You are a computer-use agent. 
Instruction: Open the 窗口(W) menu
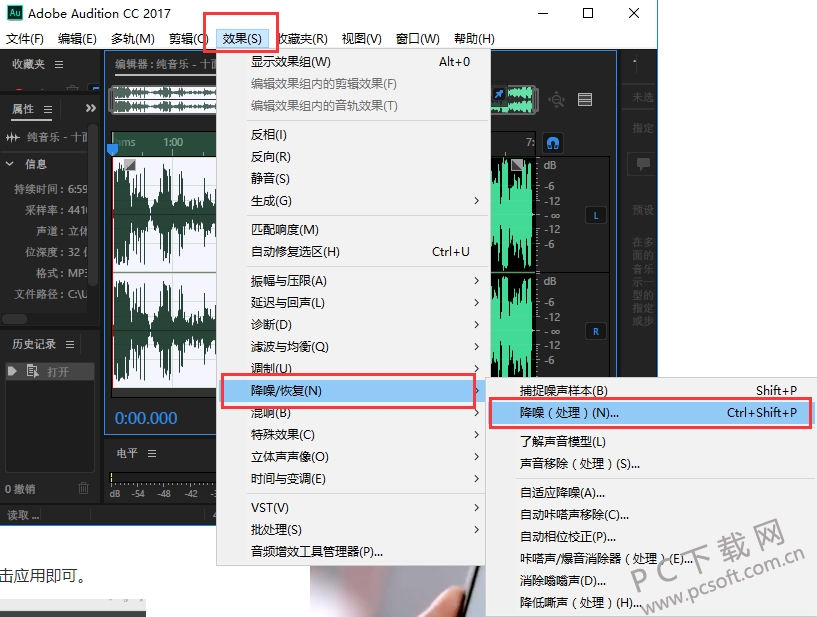(417, 39)
